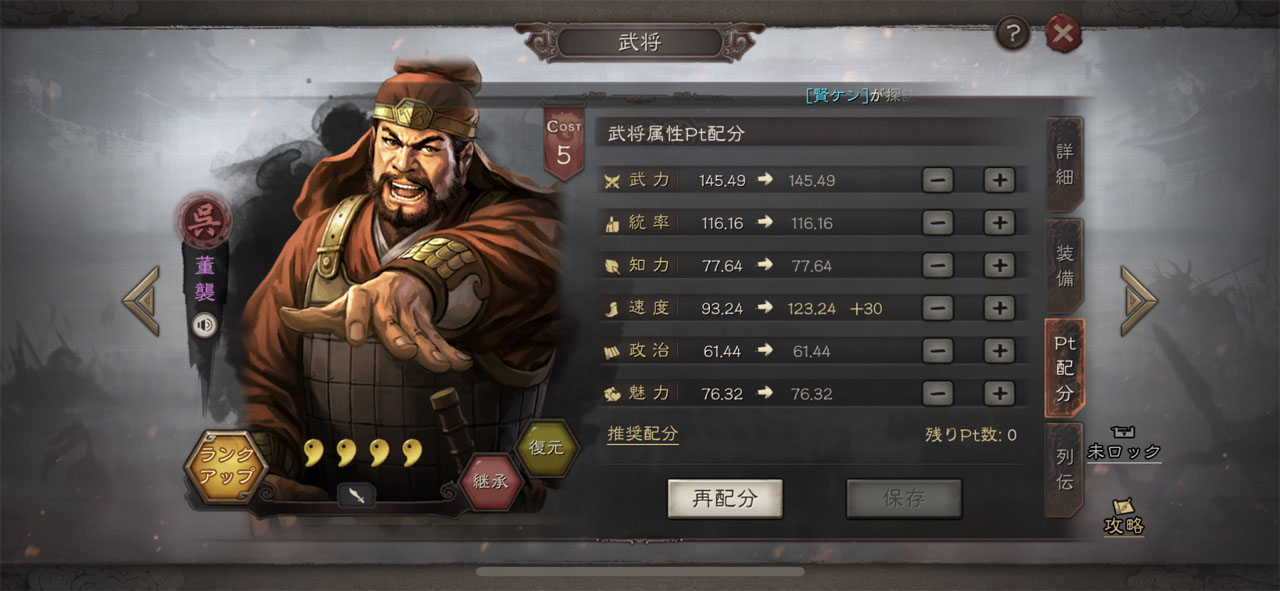This screenshot has height=591, width=1280.
Task: Open the 攻略 scroll icon
Action: click(1124, 518)
